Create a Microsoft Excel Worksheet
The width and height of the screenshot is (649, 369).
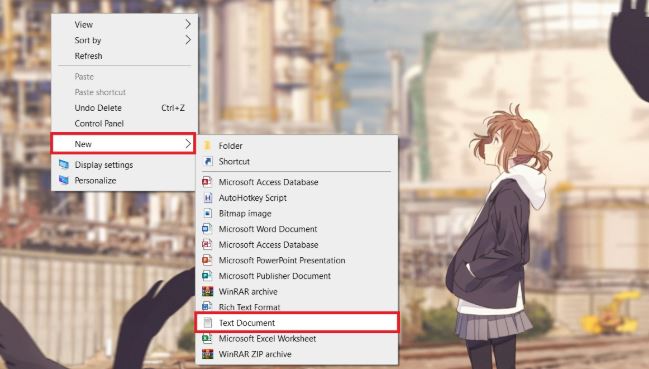point(296,338)
